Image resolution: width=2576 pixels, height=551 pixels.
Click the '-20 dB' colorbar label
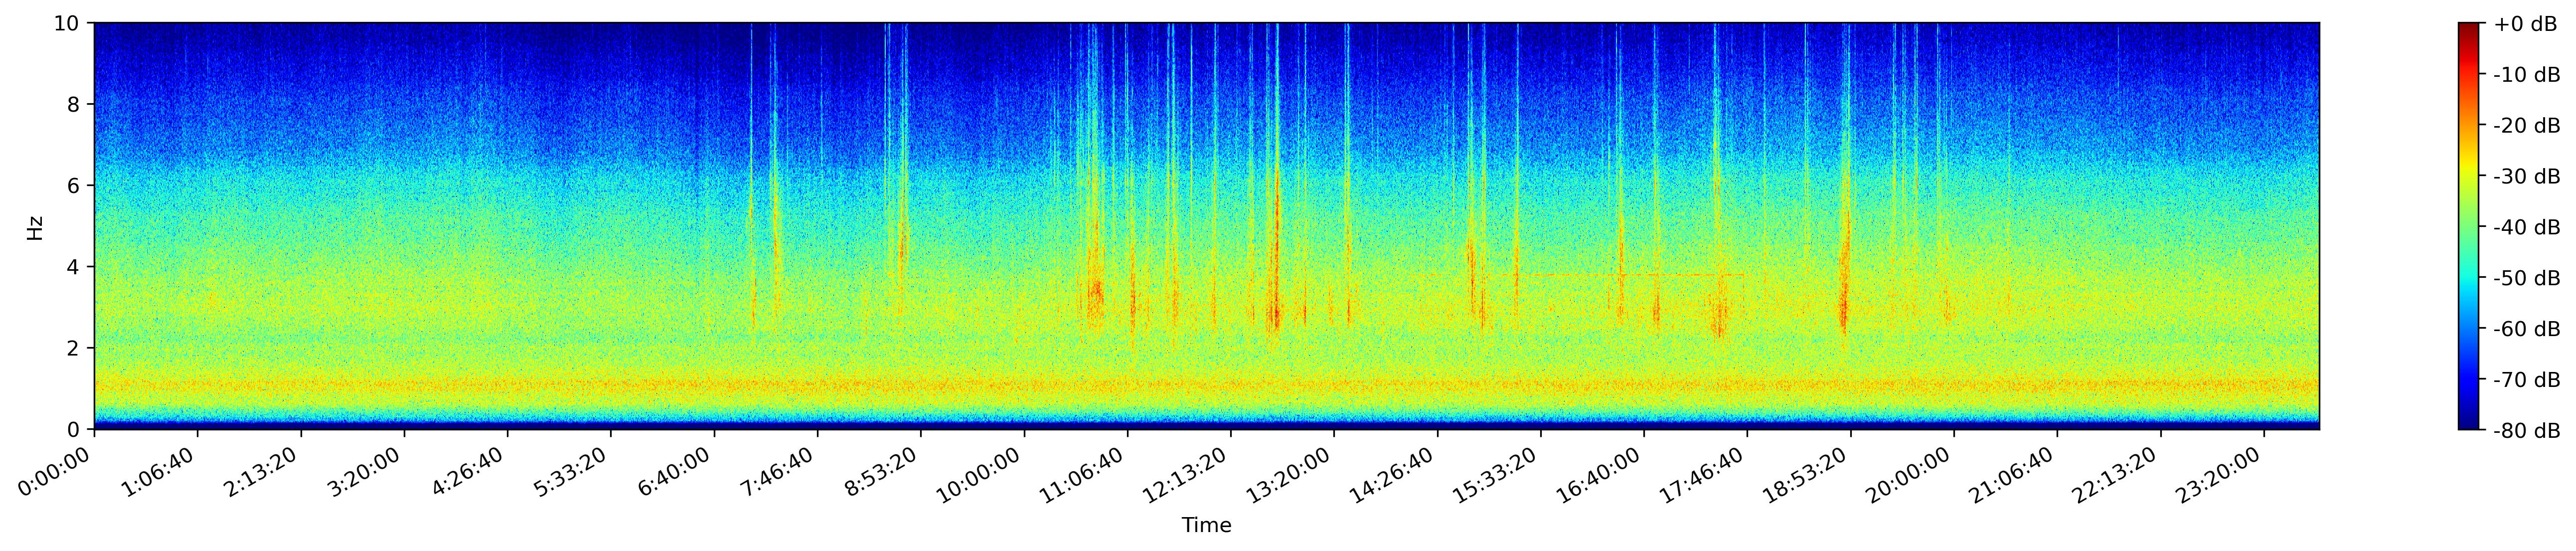tap(2527, 126)
